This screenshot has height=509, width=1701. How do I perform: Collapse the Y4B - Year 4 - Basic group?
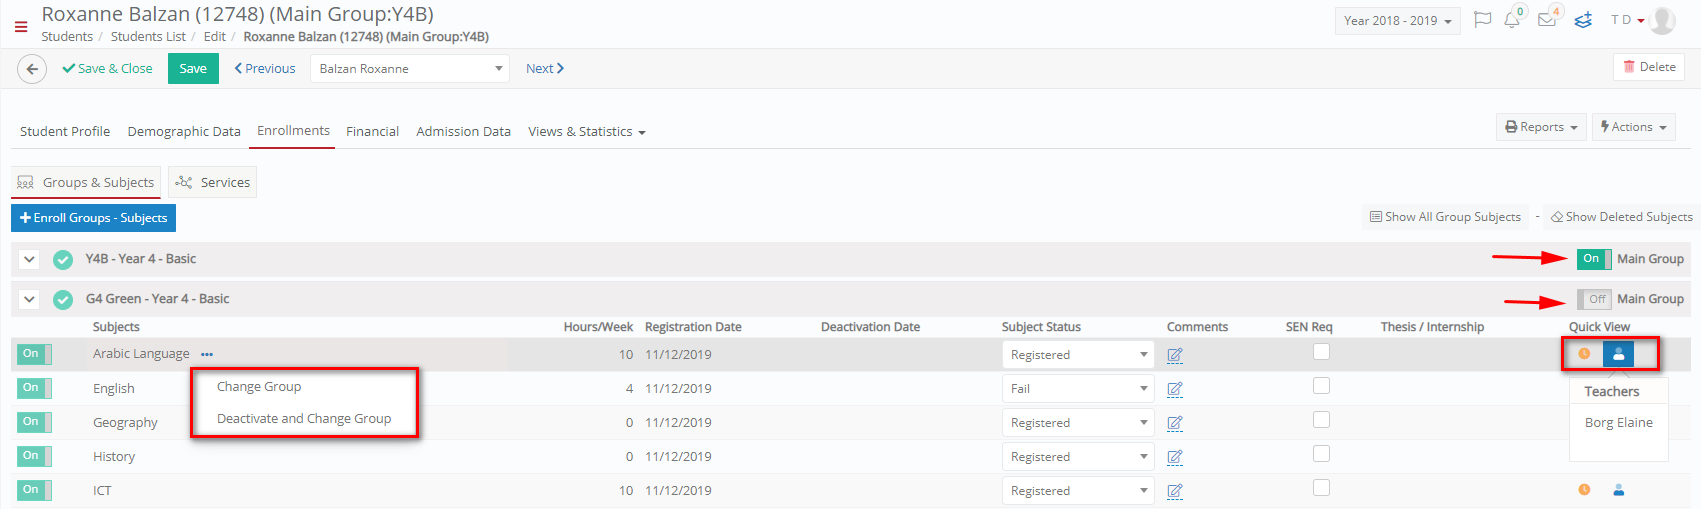coord(30,259)
